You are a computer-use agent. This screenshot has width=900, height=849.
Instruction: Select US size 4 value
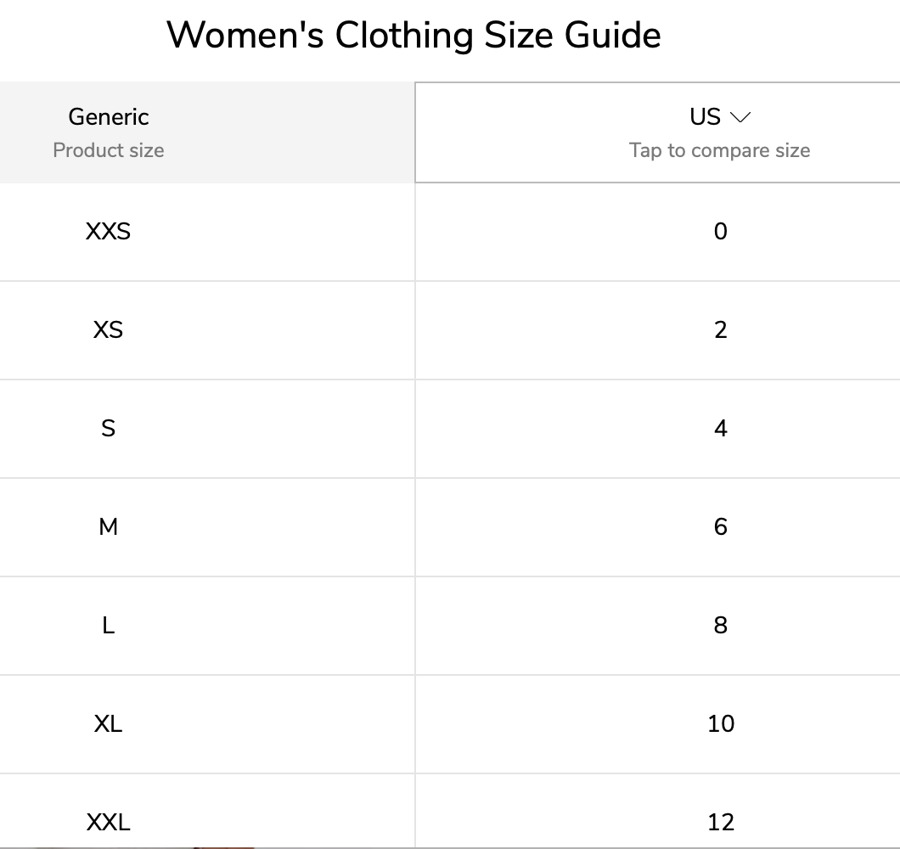(x=720, y=429)
